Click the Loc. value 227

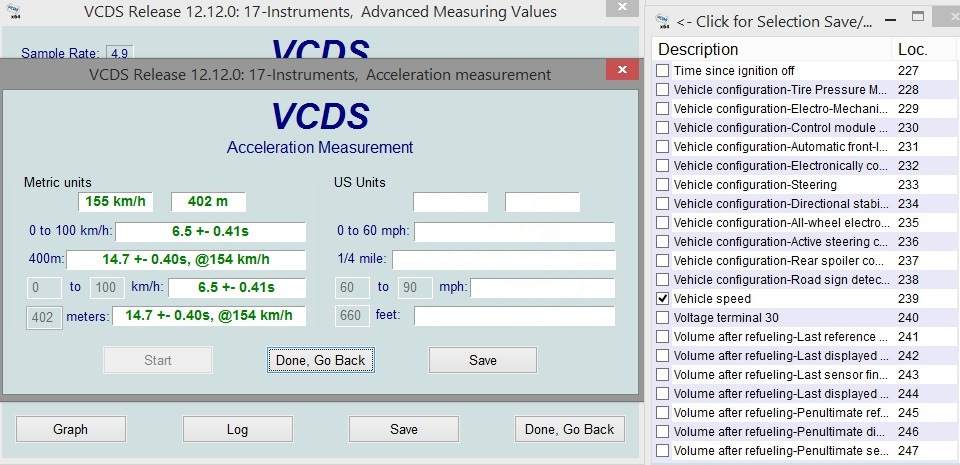pos(909,71)
